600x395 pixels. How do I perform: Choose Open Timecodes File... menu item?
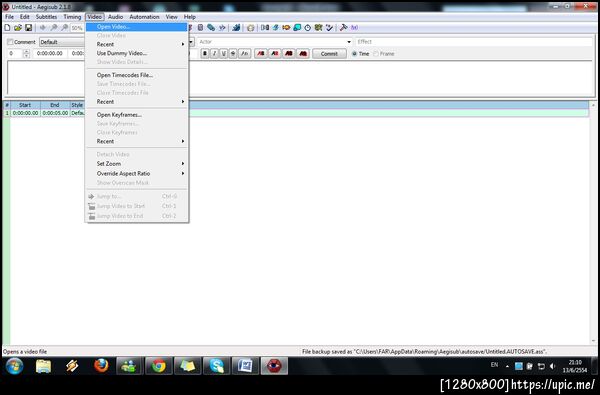(x=137, y=75)
